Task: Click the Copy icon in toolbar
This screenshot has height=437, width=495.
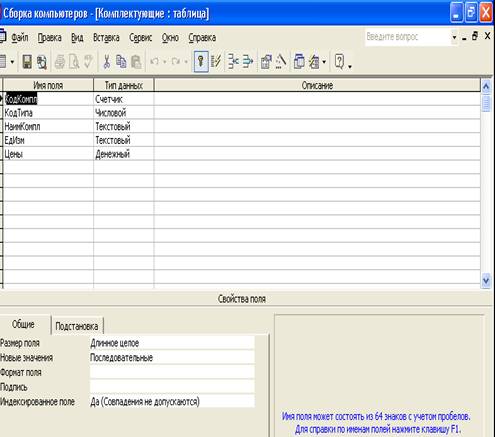Action: 121,62
